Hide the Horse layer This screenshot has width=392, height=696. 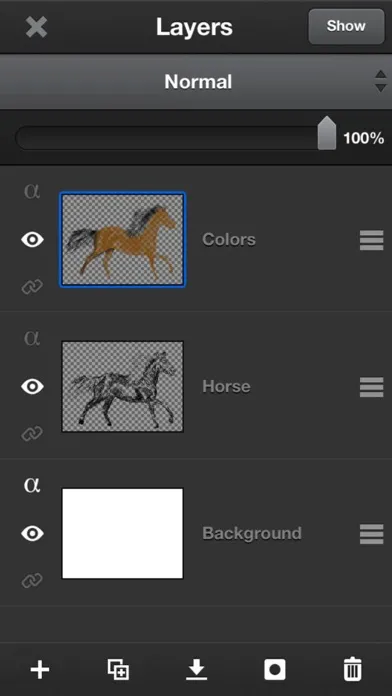[x=32, y=386]
